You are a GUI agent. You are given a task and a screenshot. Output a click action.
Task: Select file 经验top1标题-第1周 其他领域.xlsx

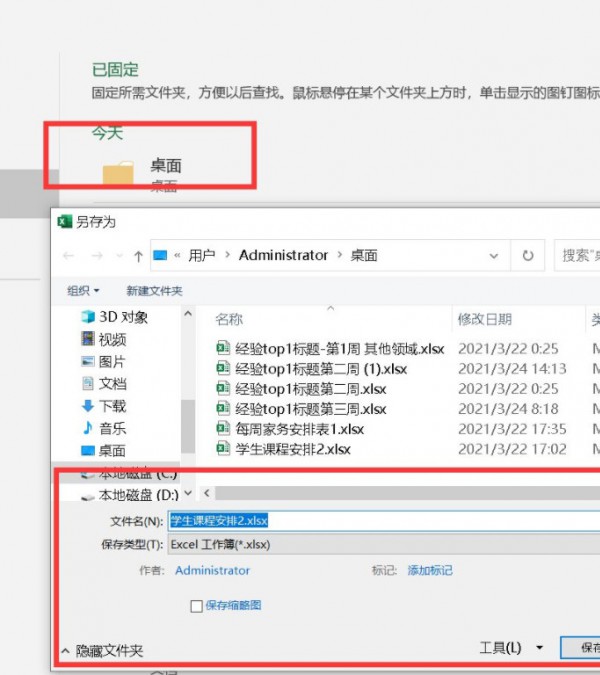pyautogui.click(x=340, y=349)
